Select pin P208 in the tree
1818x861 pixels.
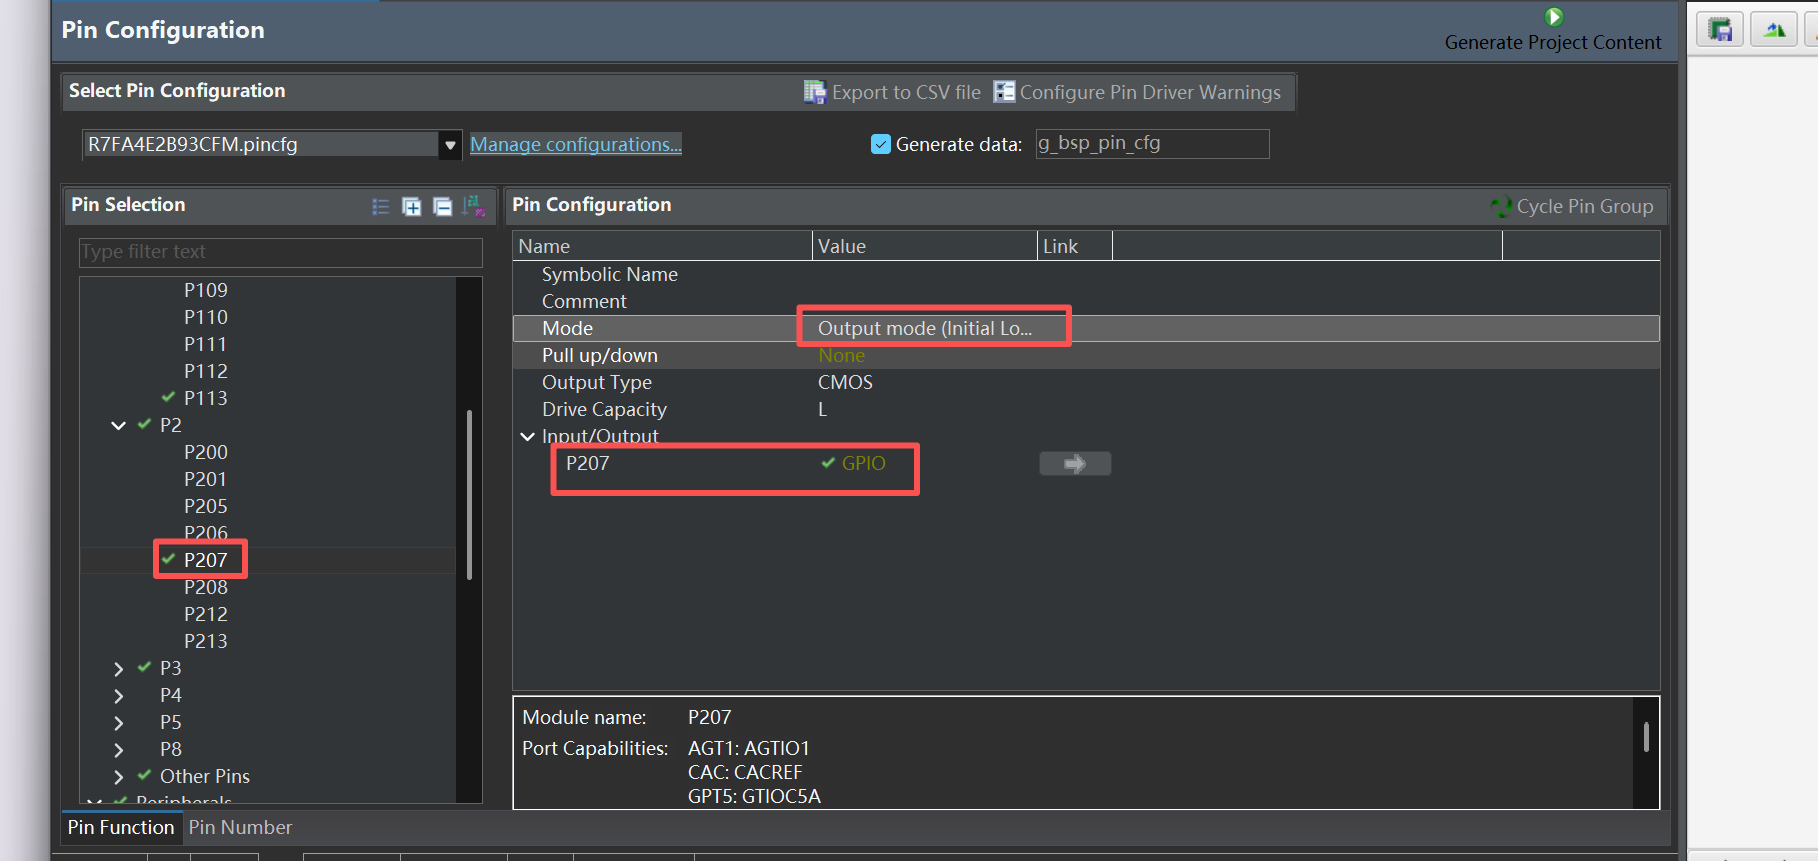[206, 587]
